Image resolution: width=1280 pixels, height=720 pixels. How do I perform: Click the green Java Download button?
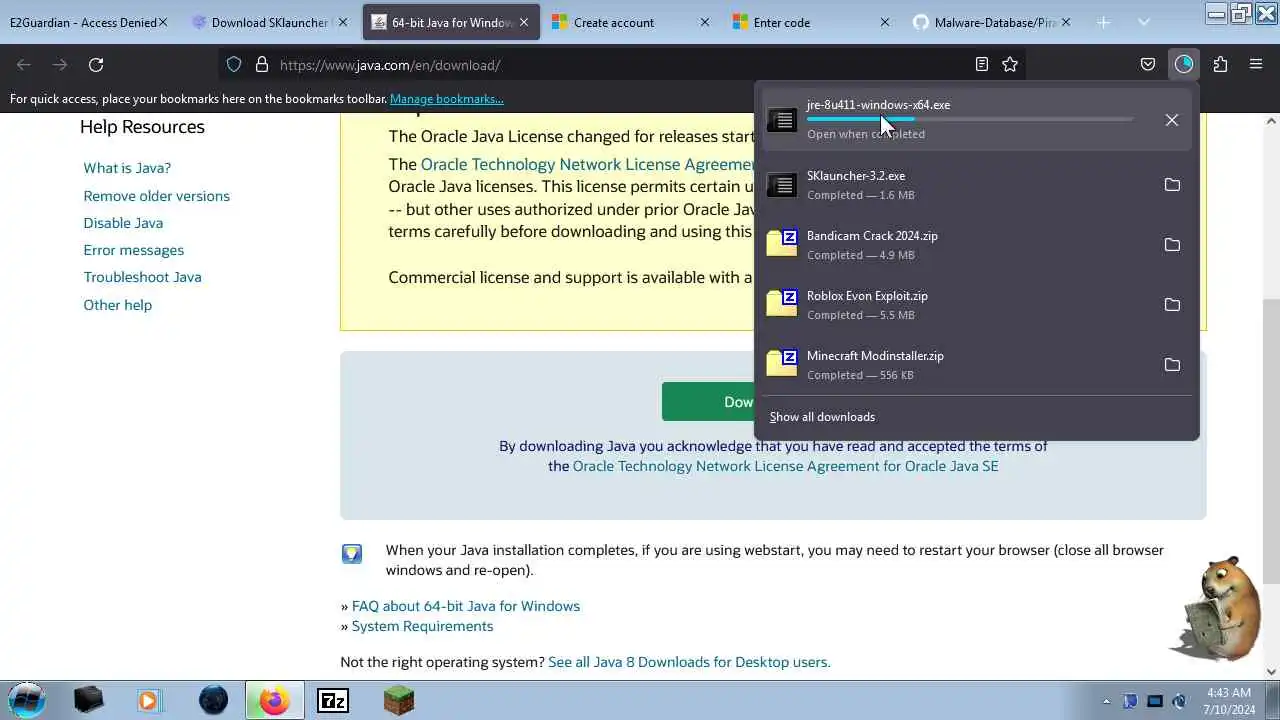[x=708, y=401]
